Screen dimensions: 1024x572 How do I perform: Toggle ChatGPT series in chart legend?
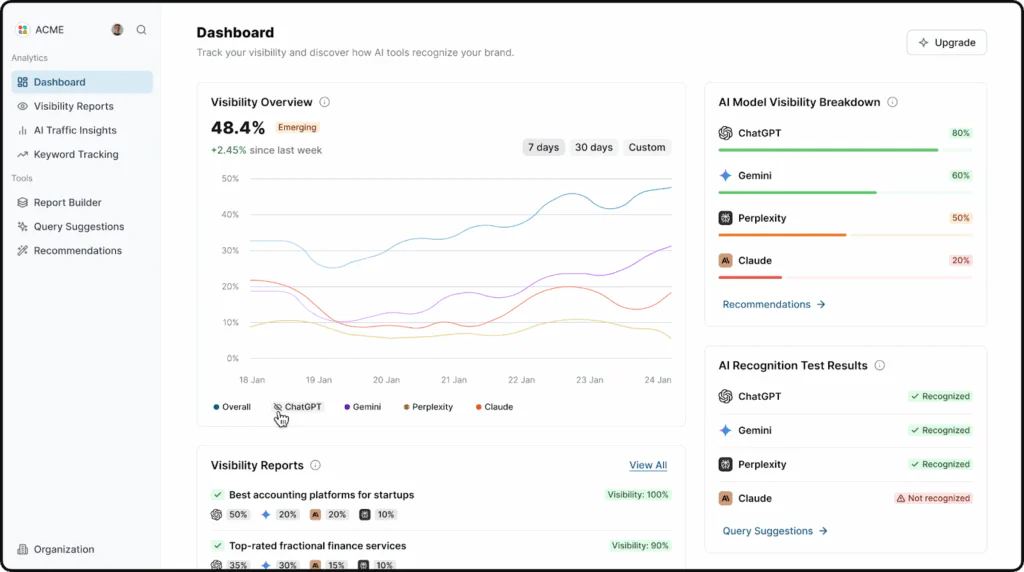pos(299,407)
